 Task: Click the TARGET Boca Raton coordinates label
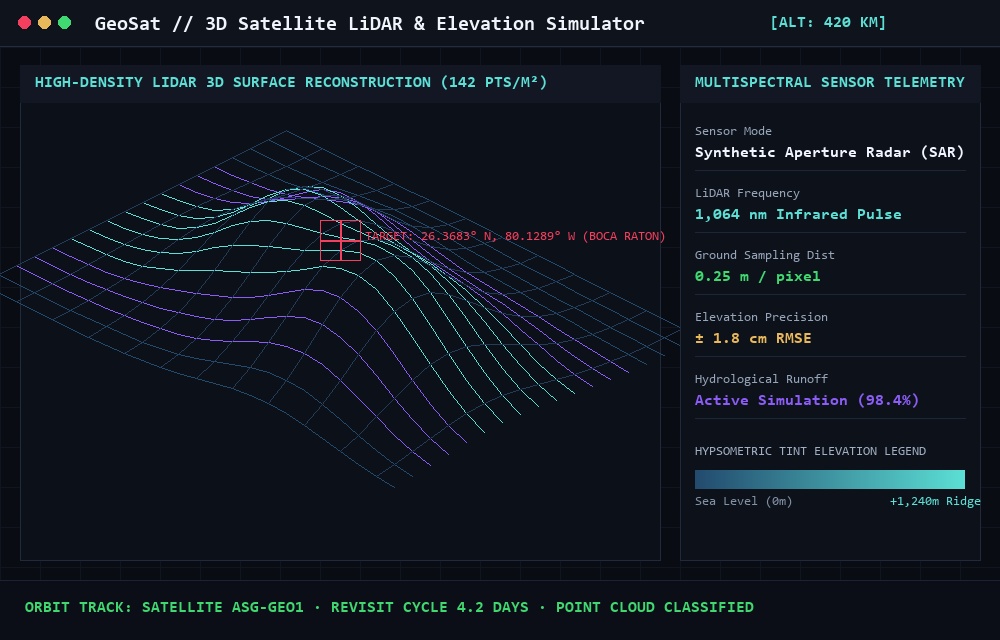pos(515,236)
